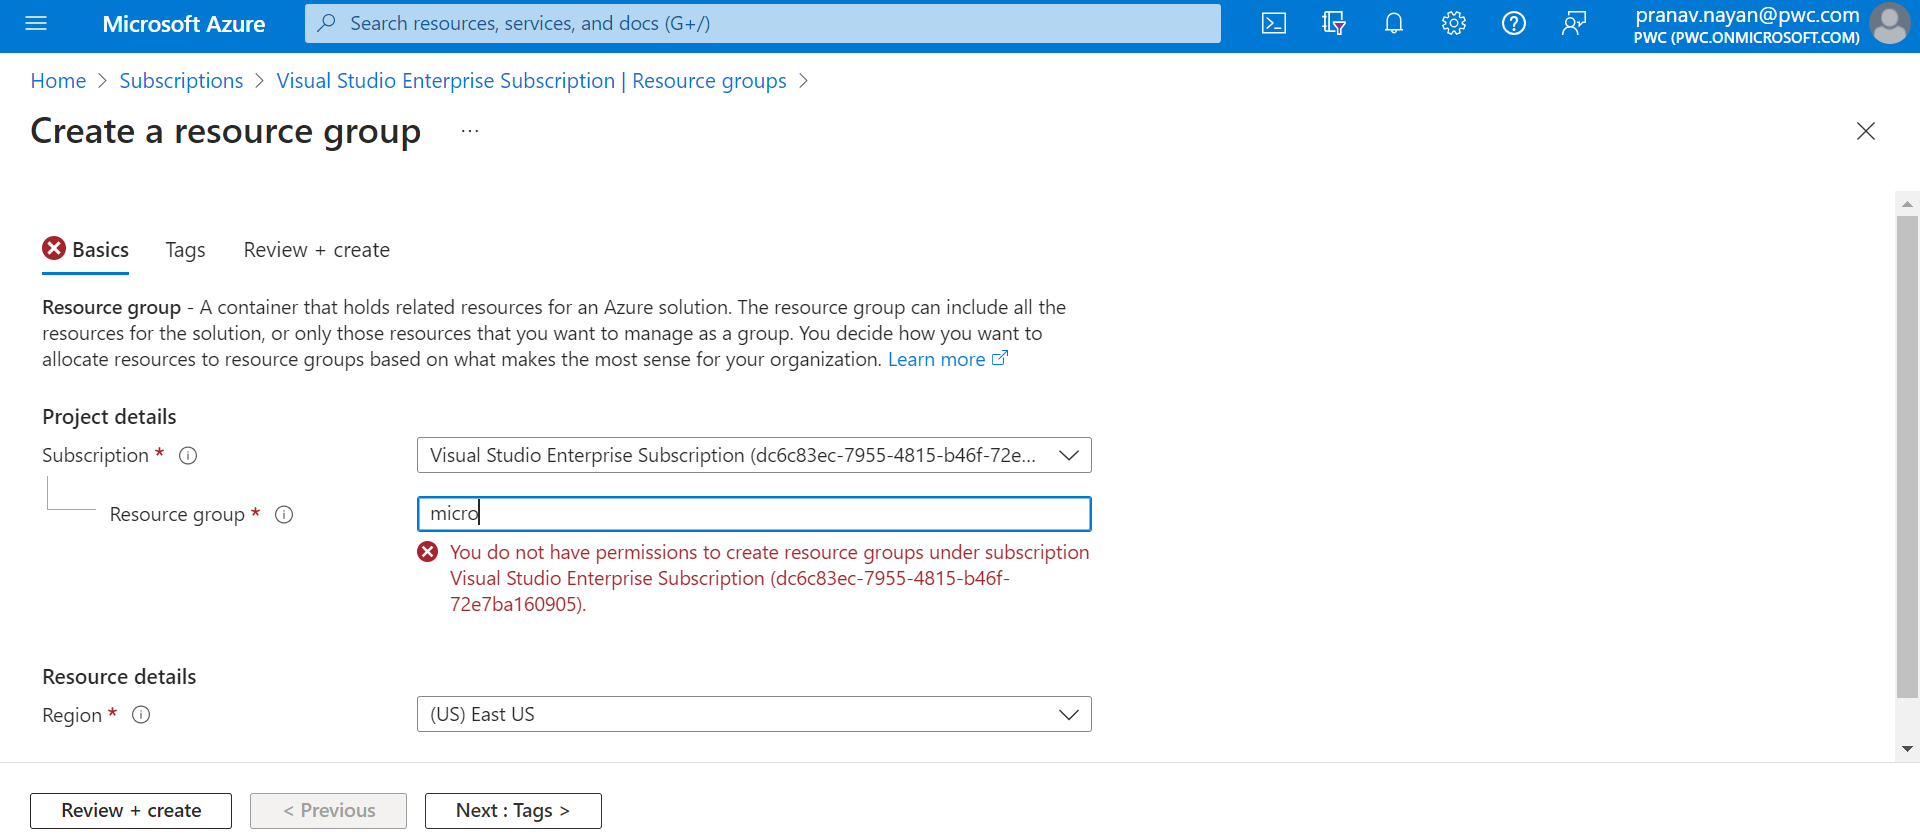Click the account avatar picture

pyautogui.click(x=1890, y=24)
